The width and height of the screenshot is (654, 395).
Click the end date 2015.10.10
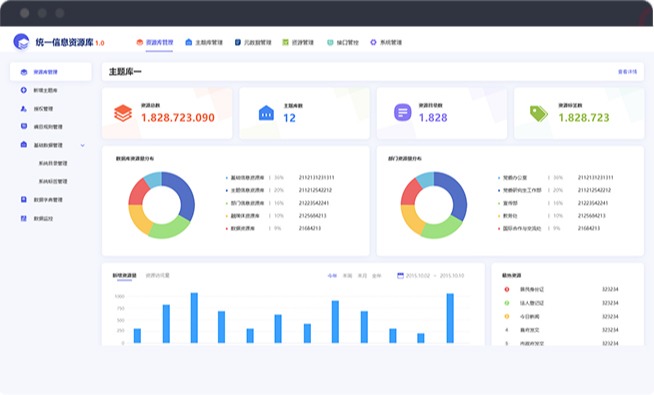[452, 276]
